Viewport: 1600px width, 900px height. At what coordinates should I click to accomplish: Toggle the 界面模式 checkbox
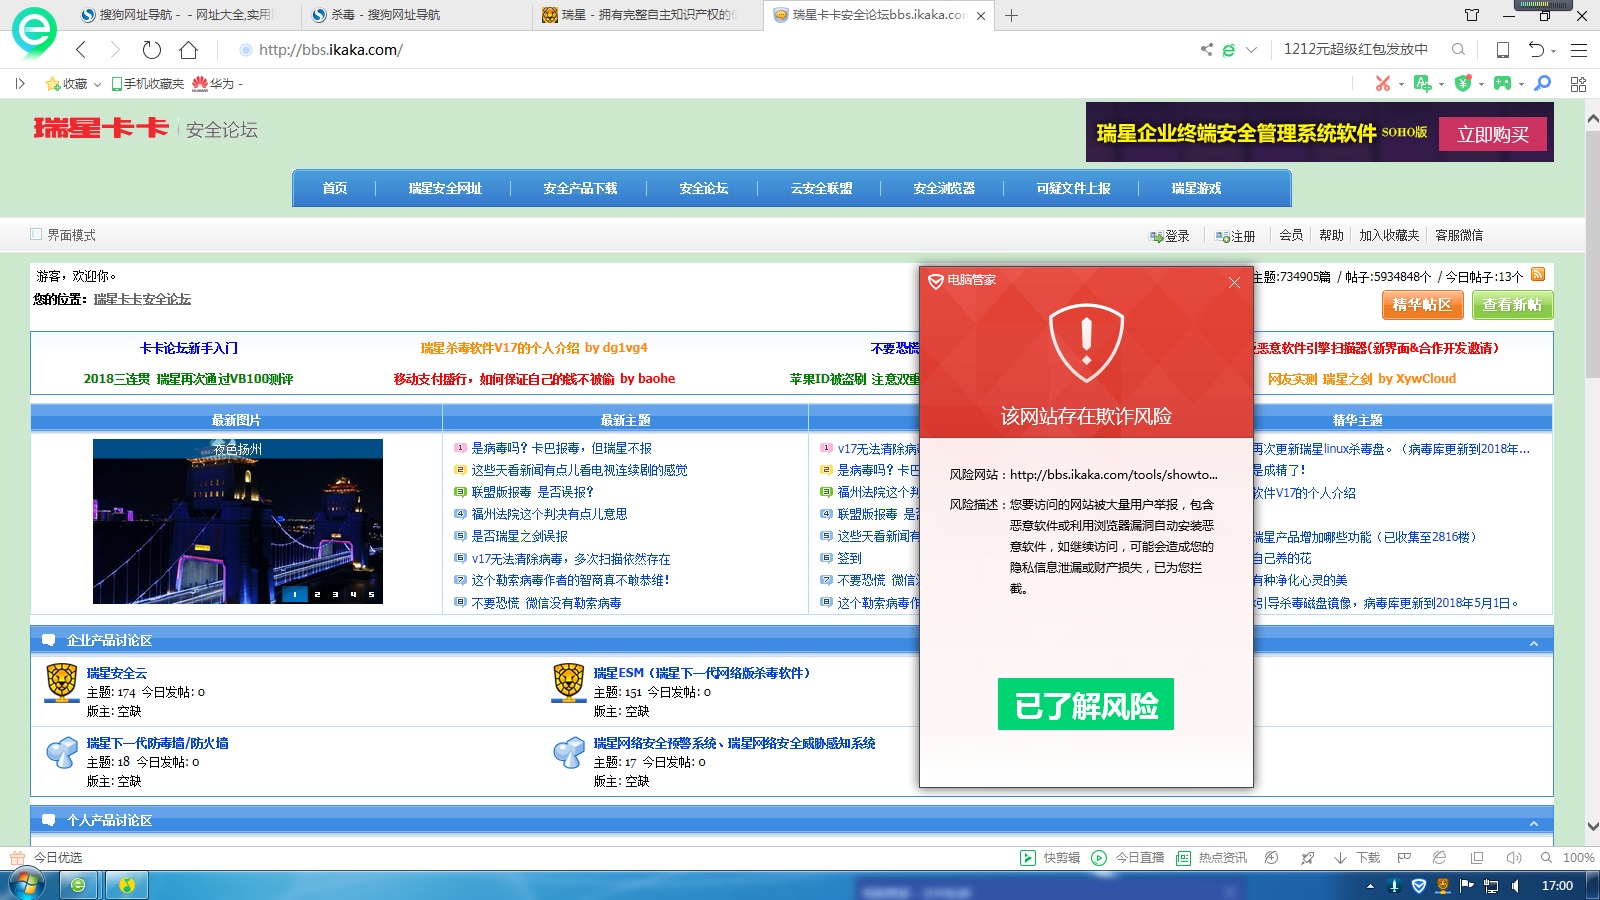36,234
